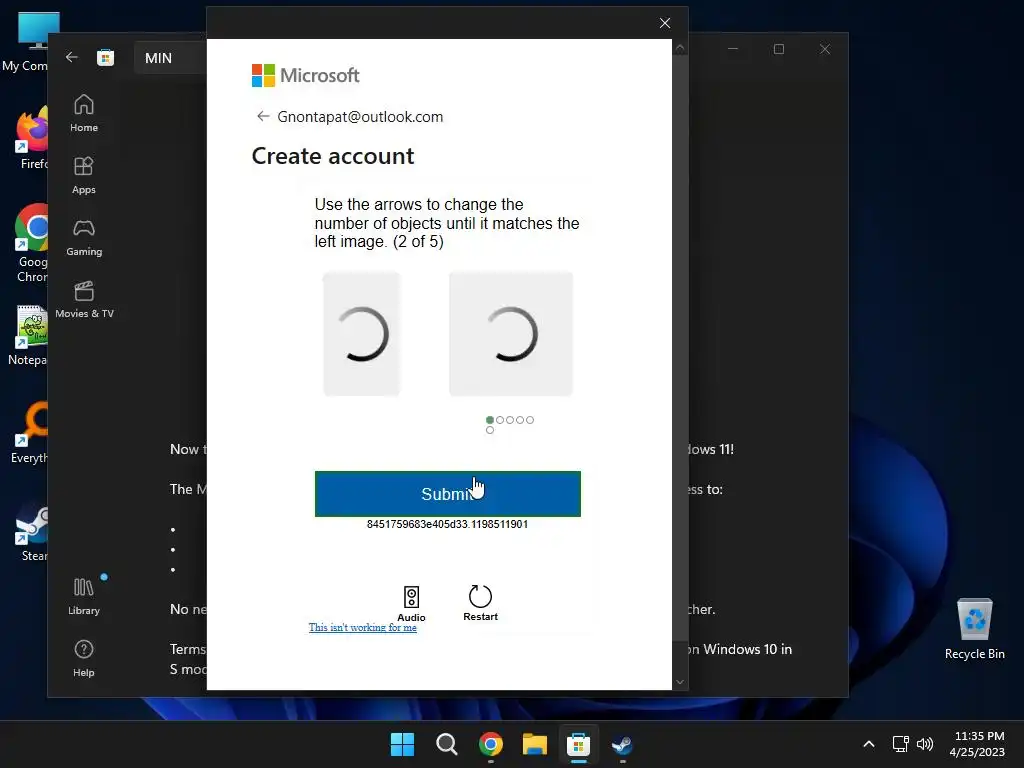Open Steam from taskbar

pos(622,744)
